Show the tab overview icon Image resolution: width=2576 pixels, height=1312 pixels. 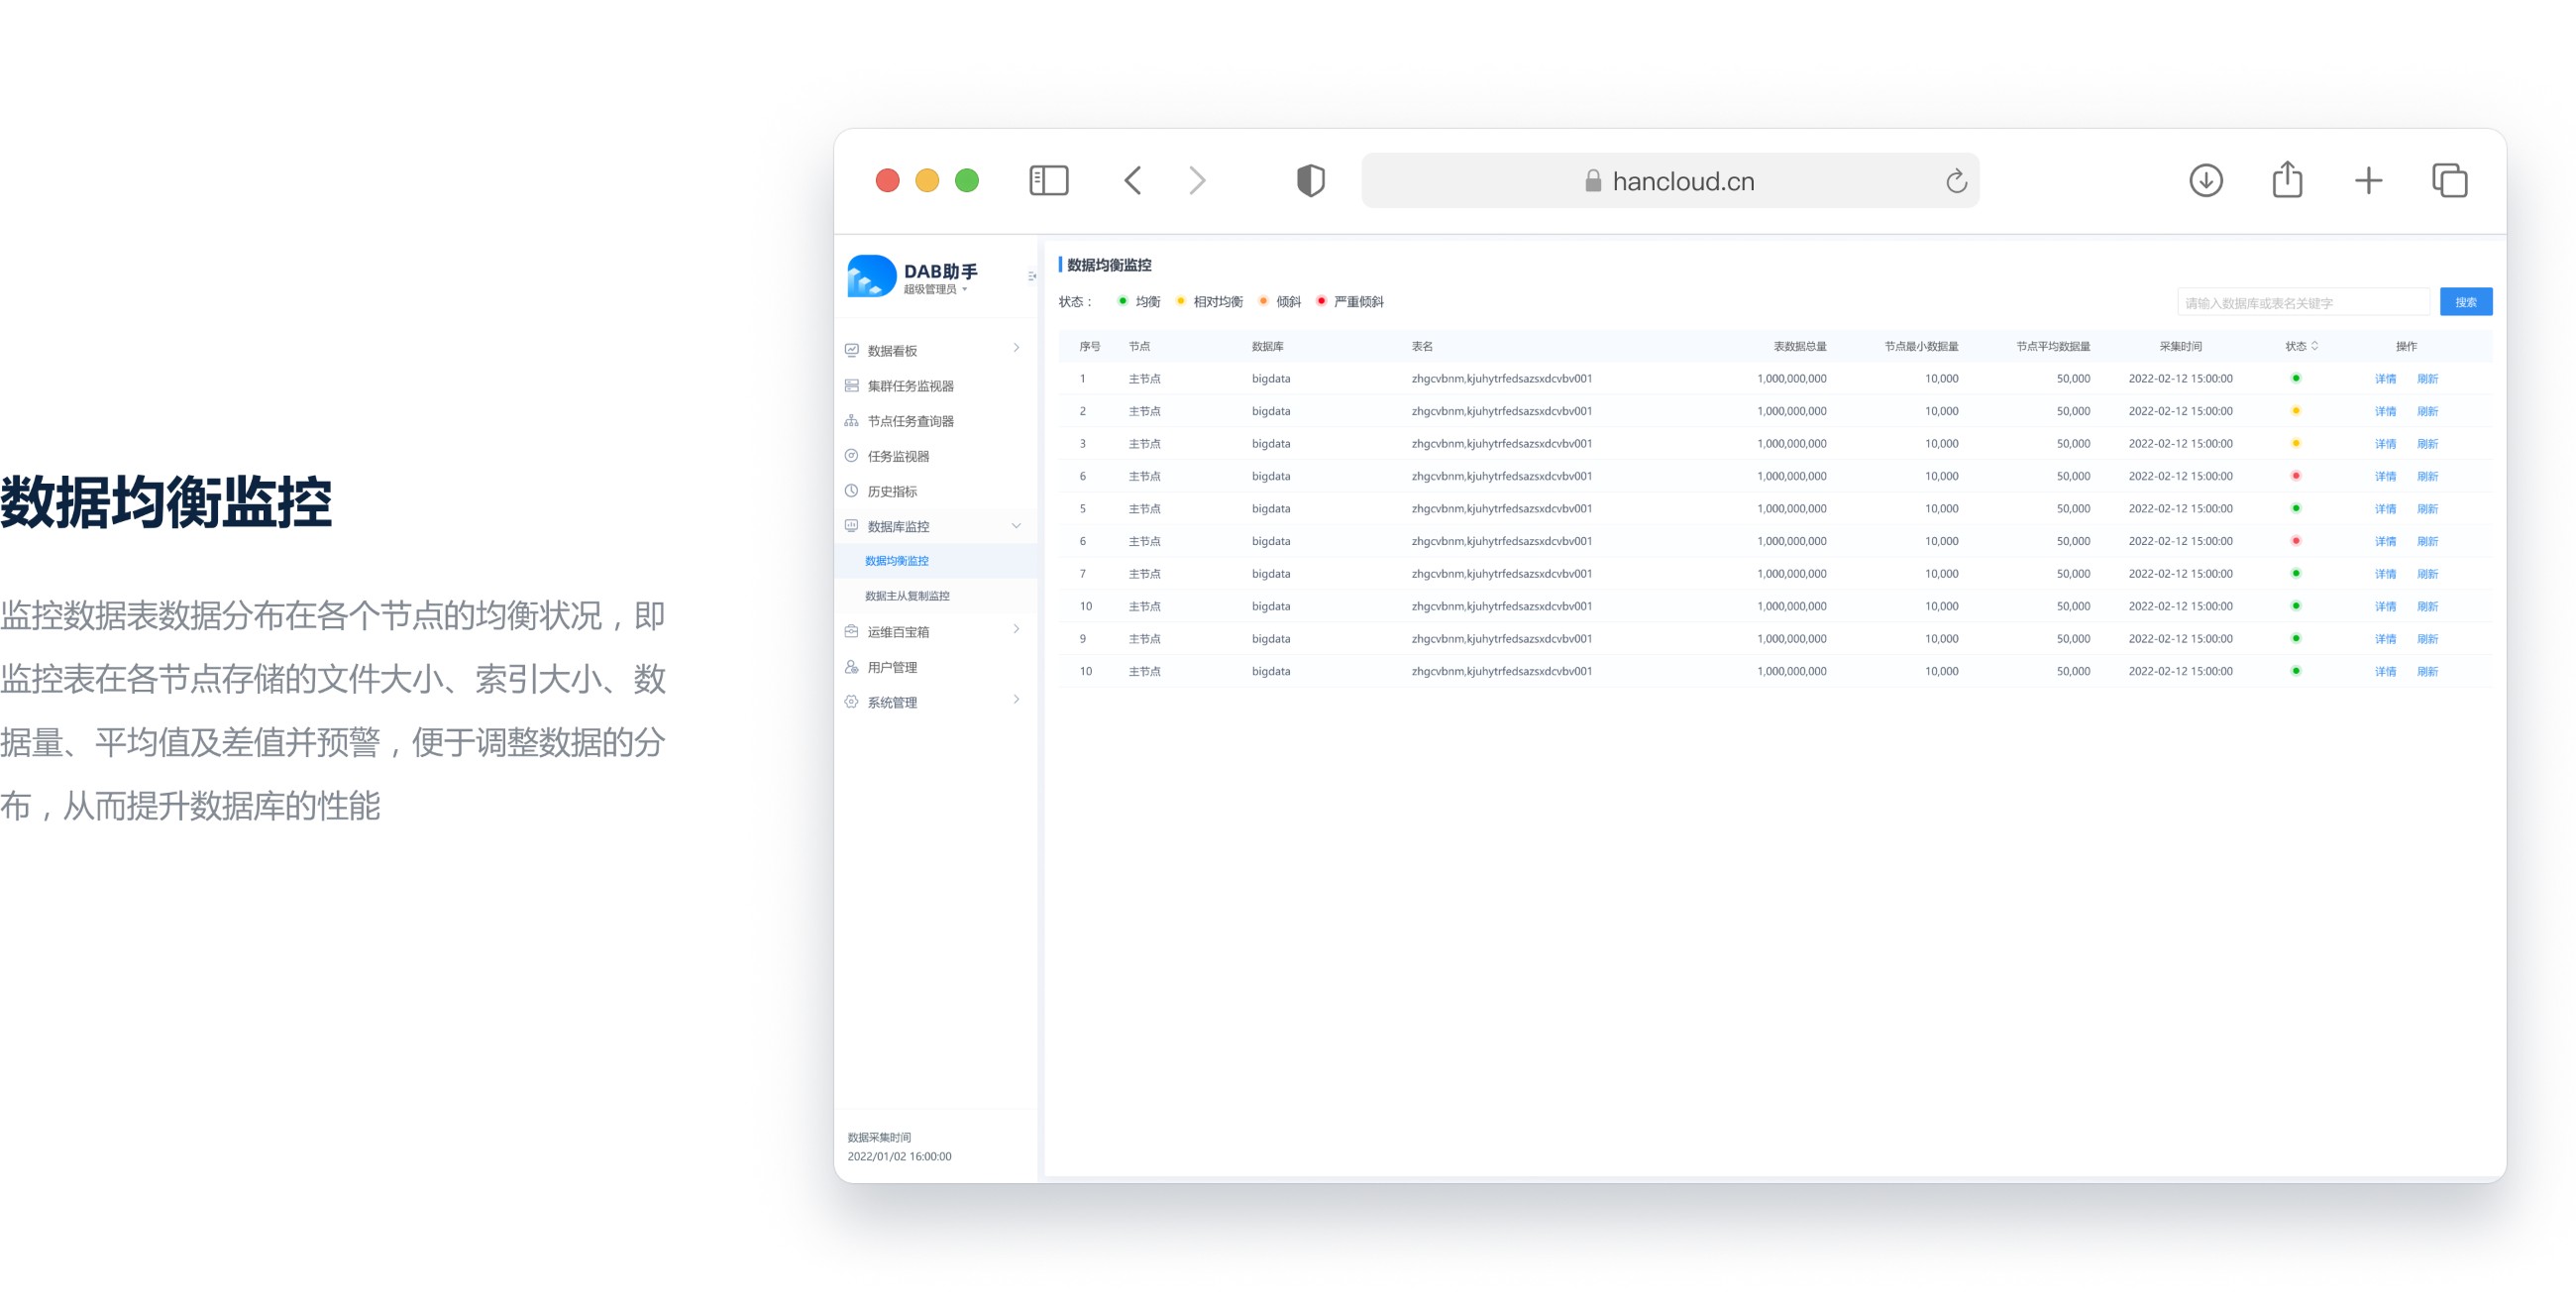2449,181
